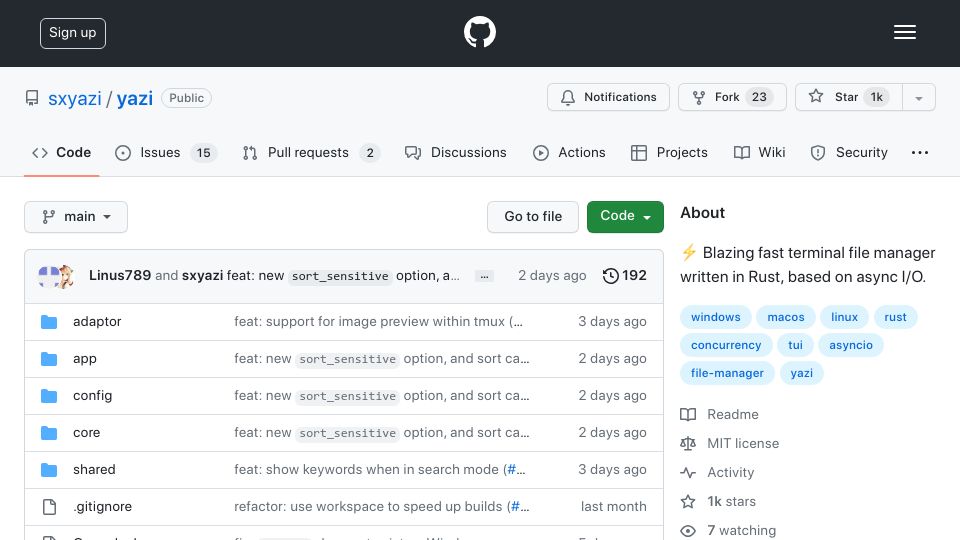The width and height of the screenshot is (960, 540).
Task: Open the Actions tab
Action: 569,152
